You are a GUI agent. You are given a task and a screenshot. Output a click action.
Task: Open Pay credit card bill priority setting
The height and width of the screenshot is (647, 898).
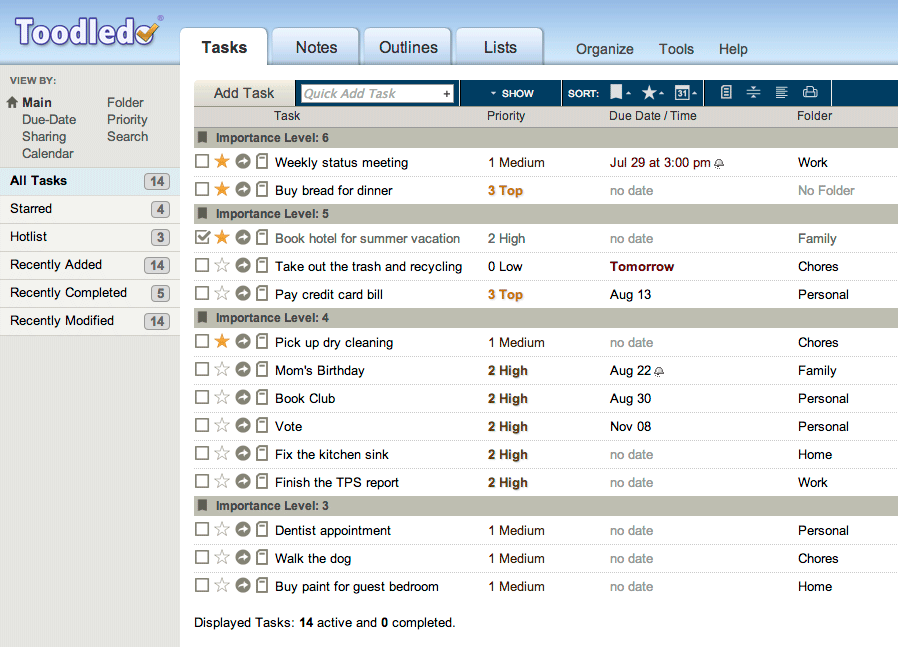coord(505,294)
